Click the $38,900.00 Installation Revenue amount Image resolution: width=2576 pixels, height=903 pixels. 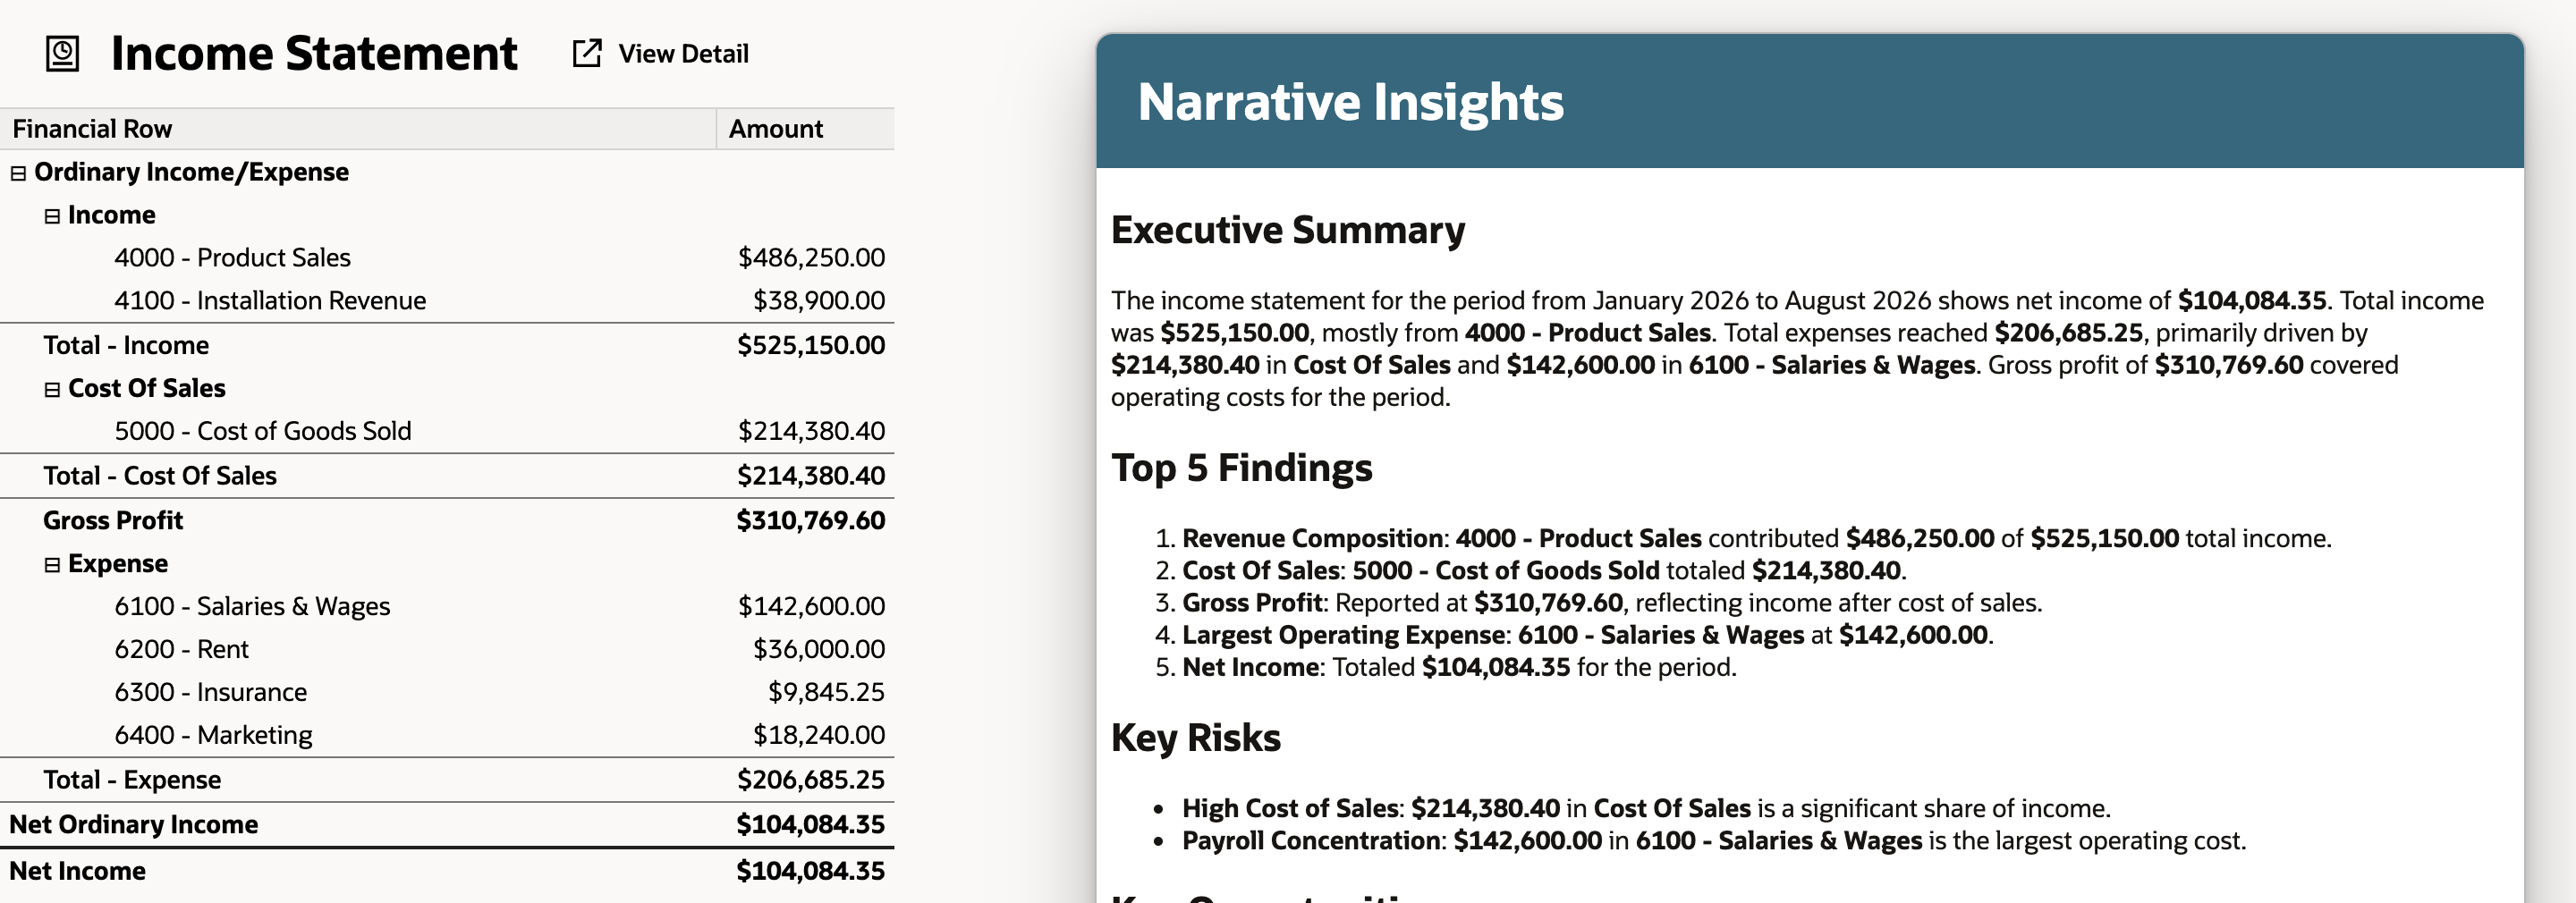tap(819, 301)
